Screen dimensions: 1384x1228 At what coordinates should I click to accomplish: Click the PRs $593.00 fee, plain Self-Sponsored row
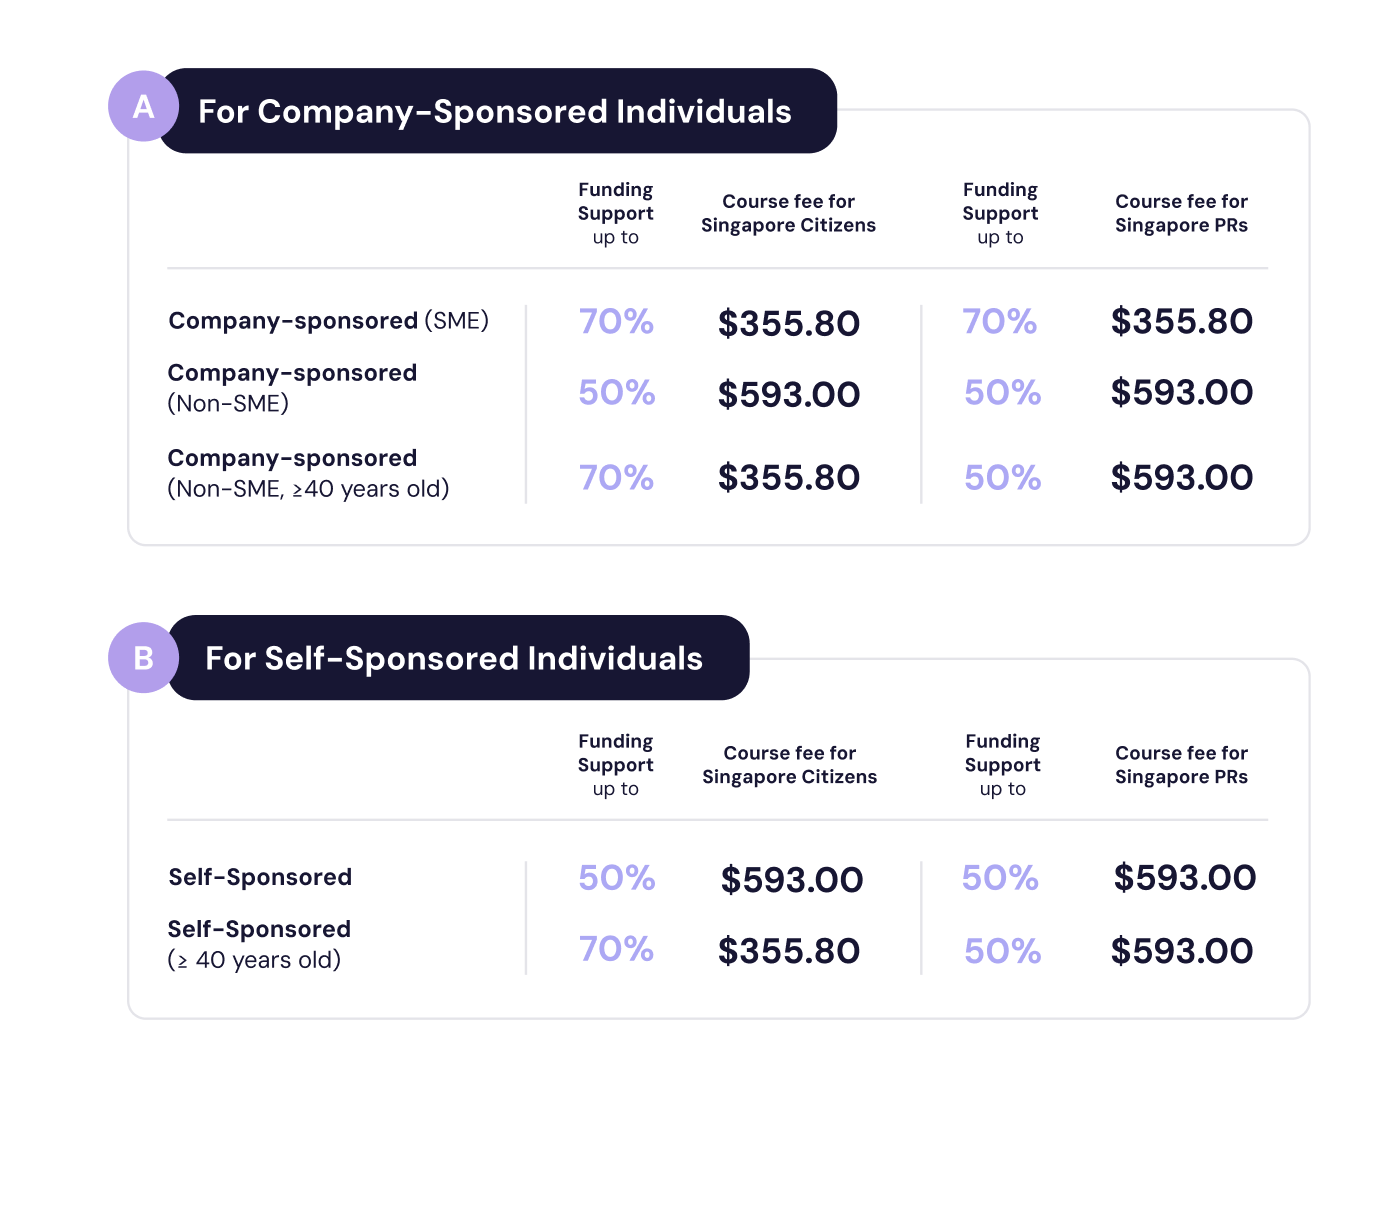(1184, 877)
